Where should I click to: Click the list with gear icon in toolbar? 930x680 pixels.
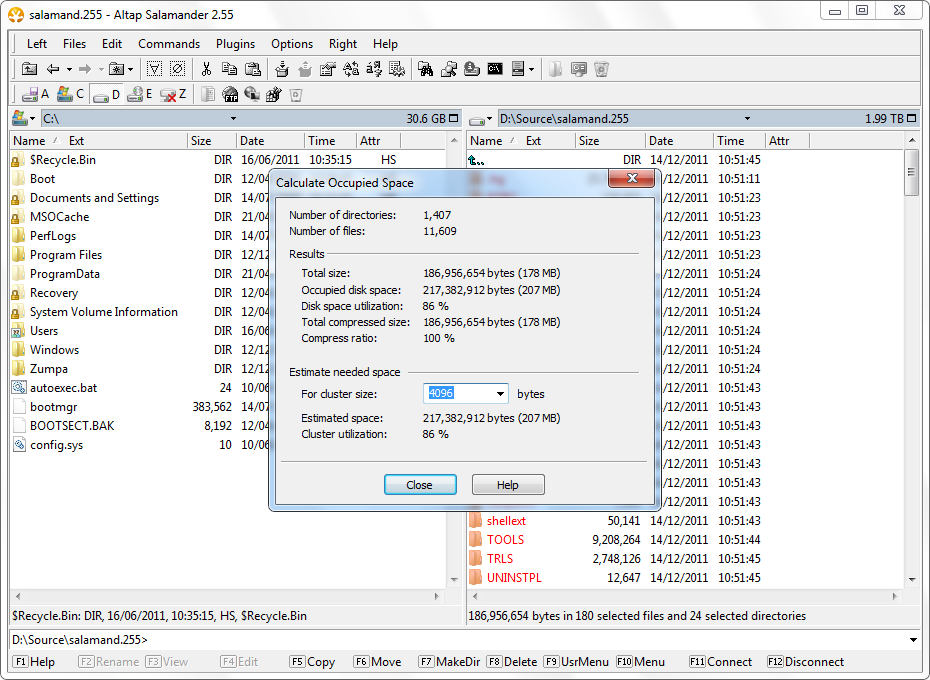pyautogui.click(x=397, y=69)
